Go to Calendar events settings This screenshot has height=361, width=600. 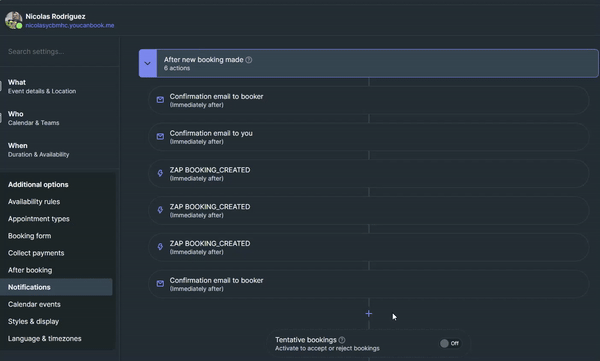pos(34,304)
